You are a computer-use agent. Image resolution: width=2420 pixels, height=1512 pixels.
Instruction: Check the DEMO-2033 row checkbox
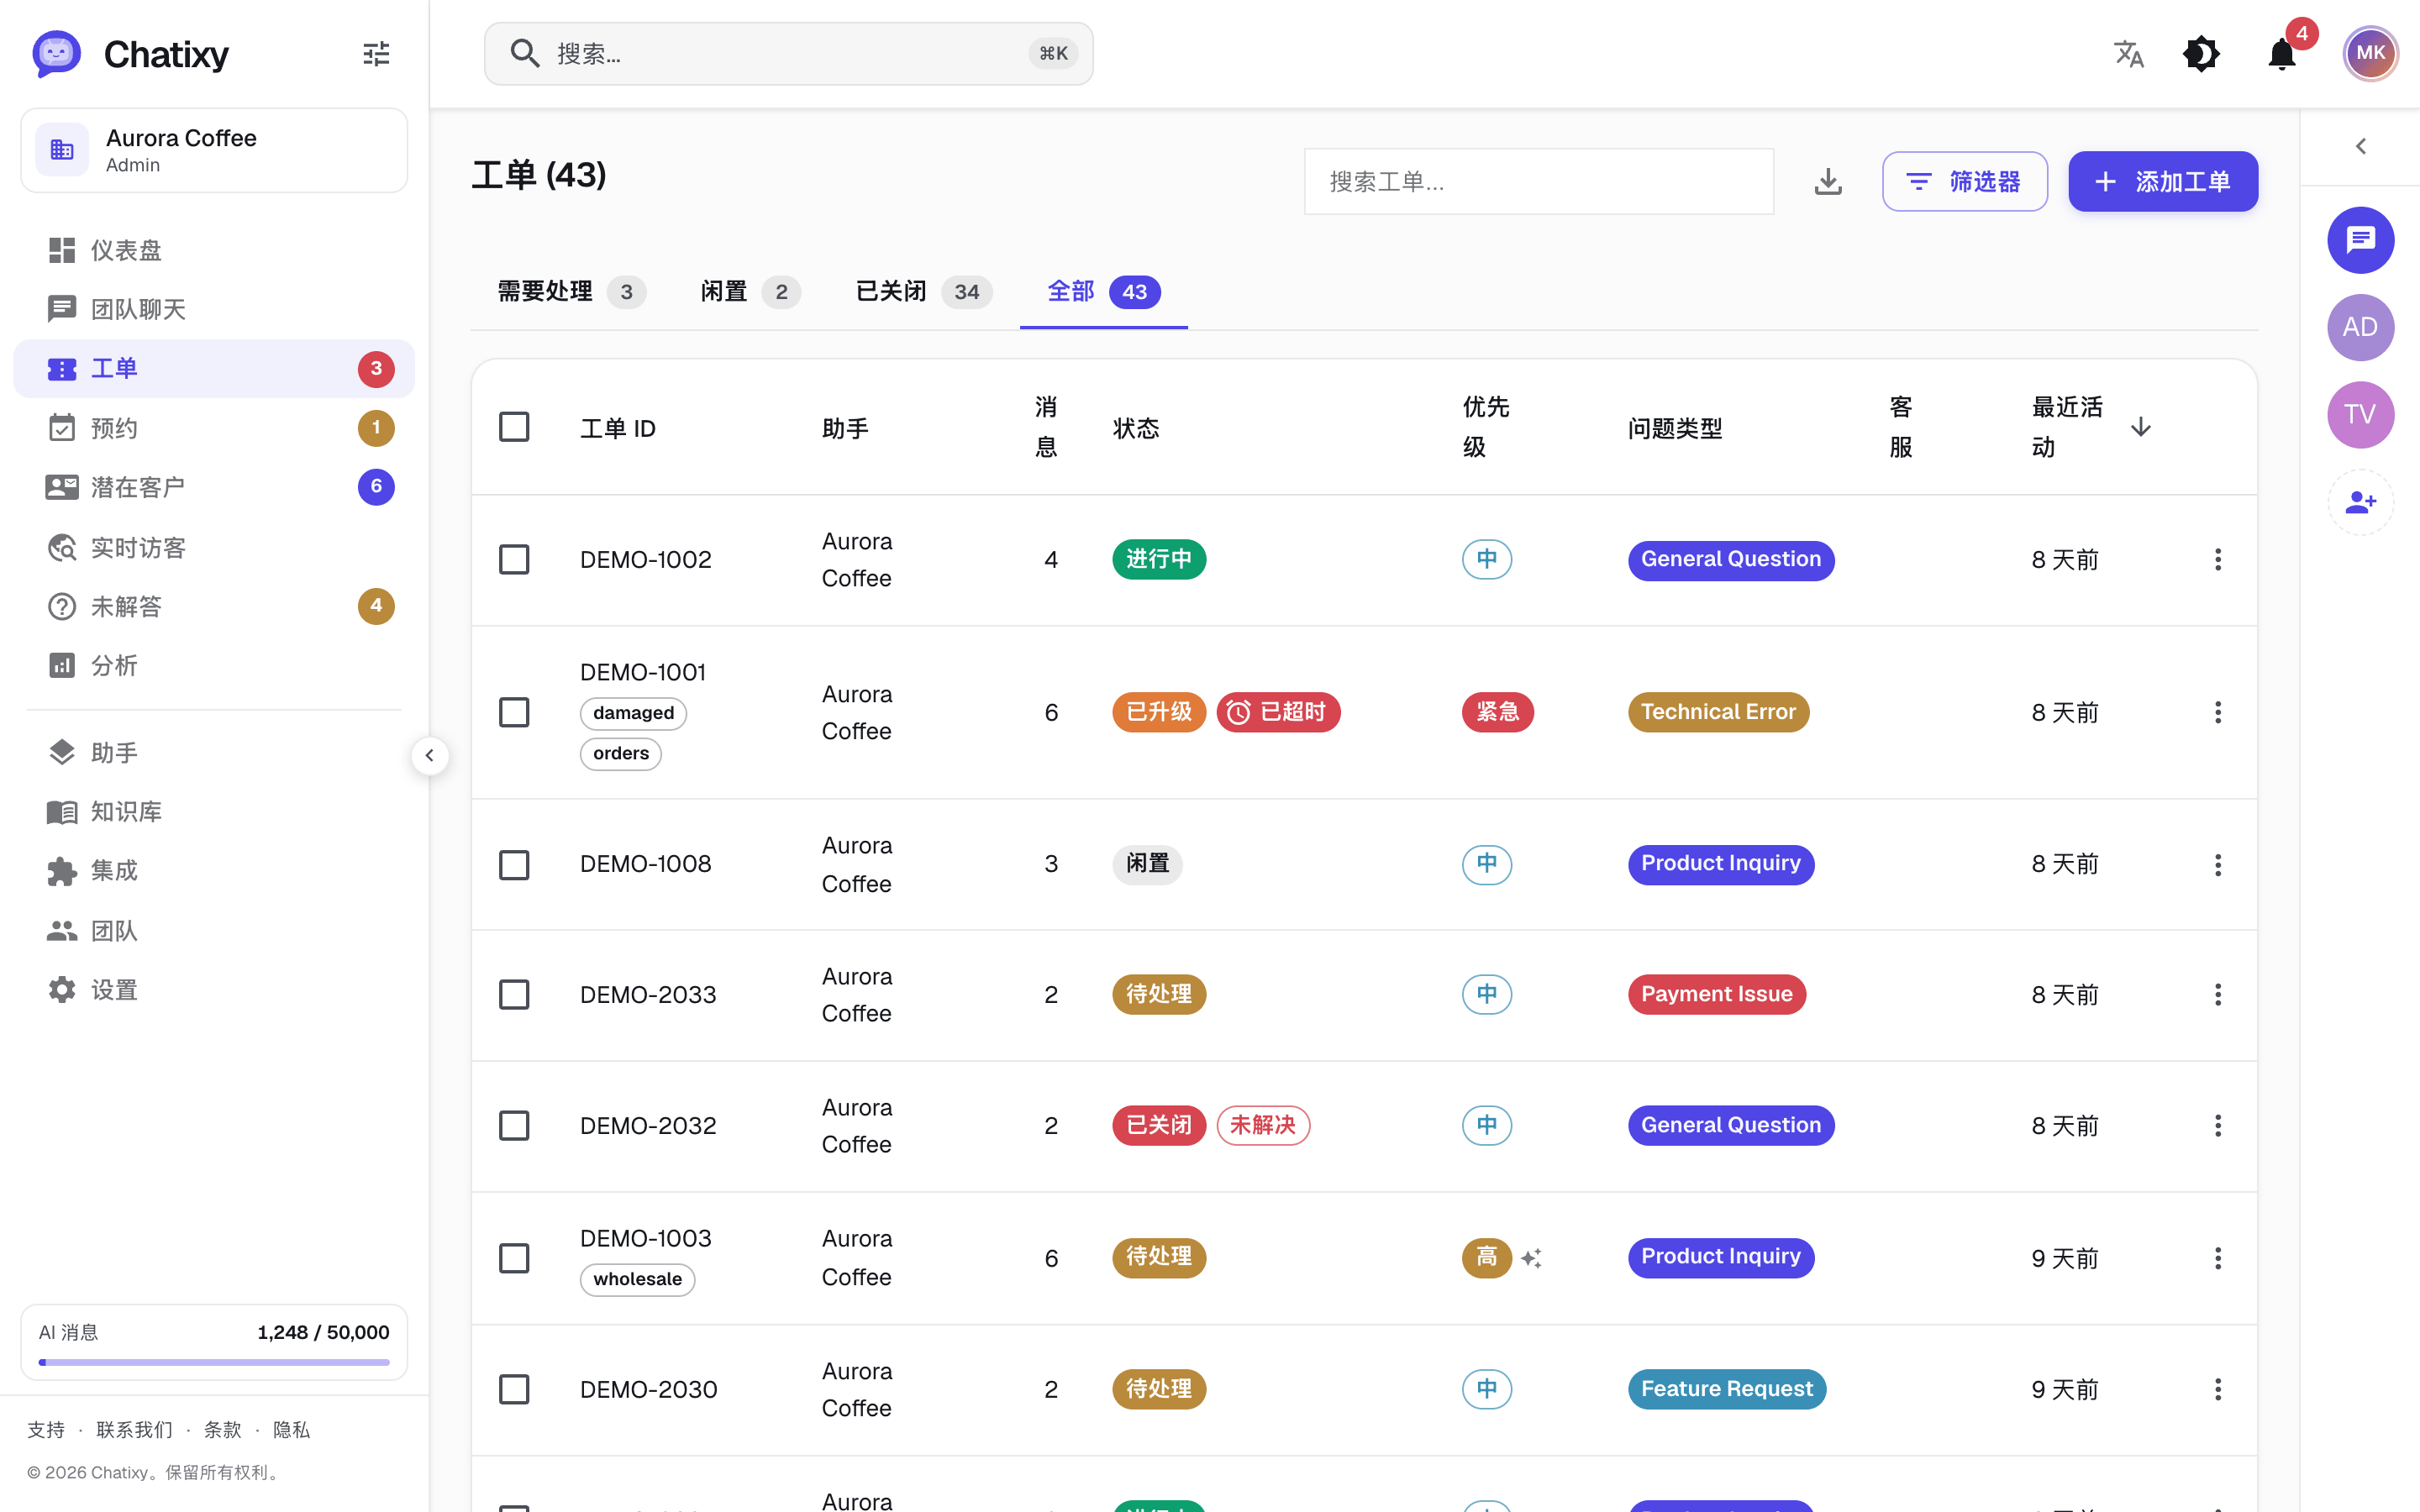click(514, 994)
